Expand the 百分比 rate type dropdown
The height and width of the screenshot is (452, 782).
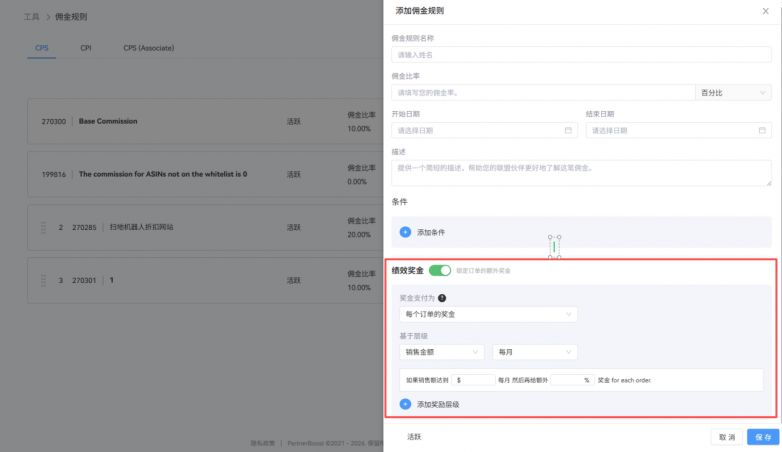click(x=733, y=92)
